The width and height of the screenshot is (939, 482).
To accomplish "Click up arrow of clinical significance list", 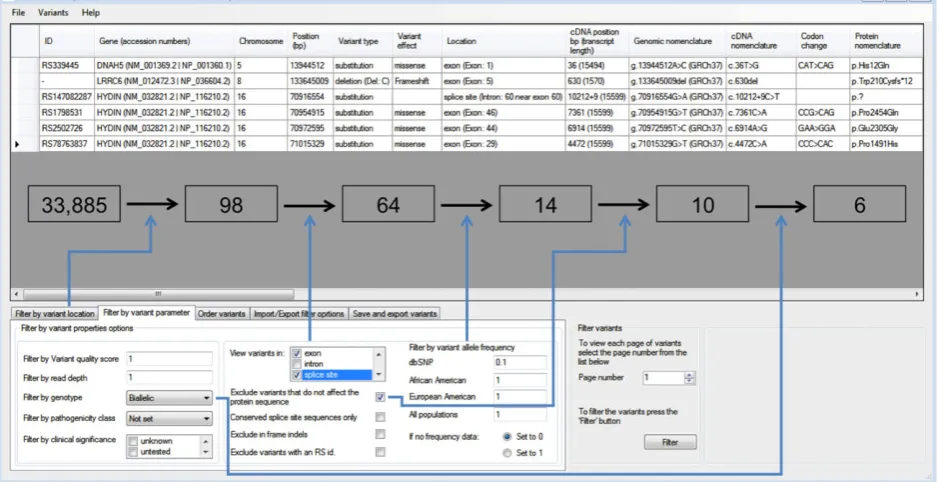I will [x=207, y=441].
